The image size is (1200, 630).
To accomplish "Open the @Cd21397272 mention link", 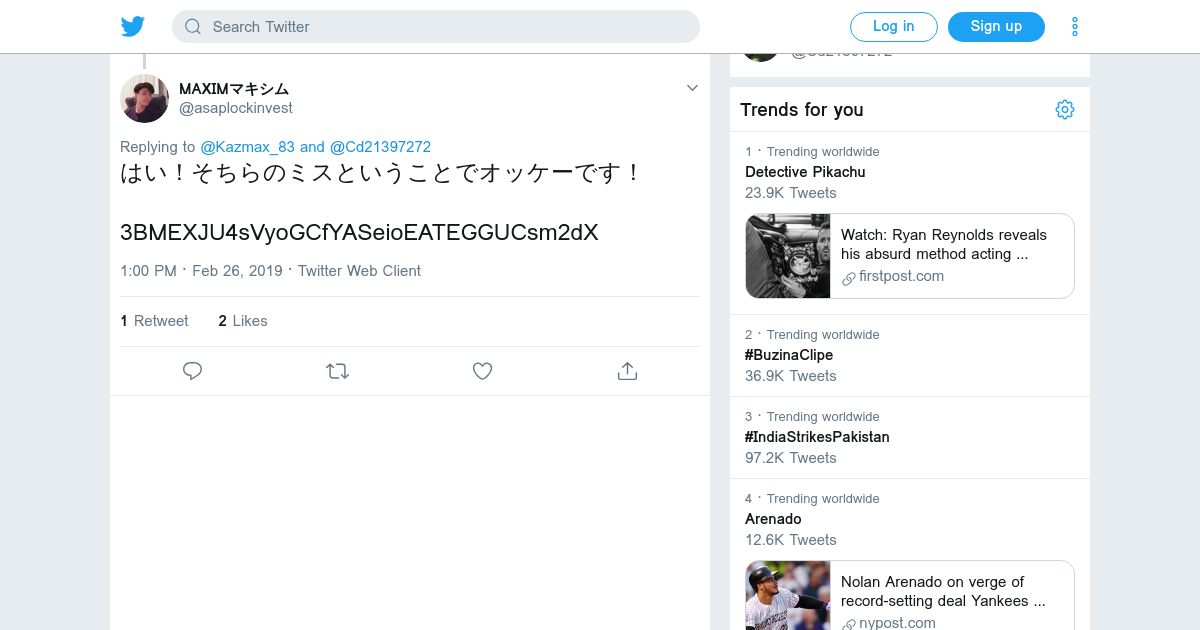I will point(380,146).
